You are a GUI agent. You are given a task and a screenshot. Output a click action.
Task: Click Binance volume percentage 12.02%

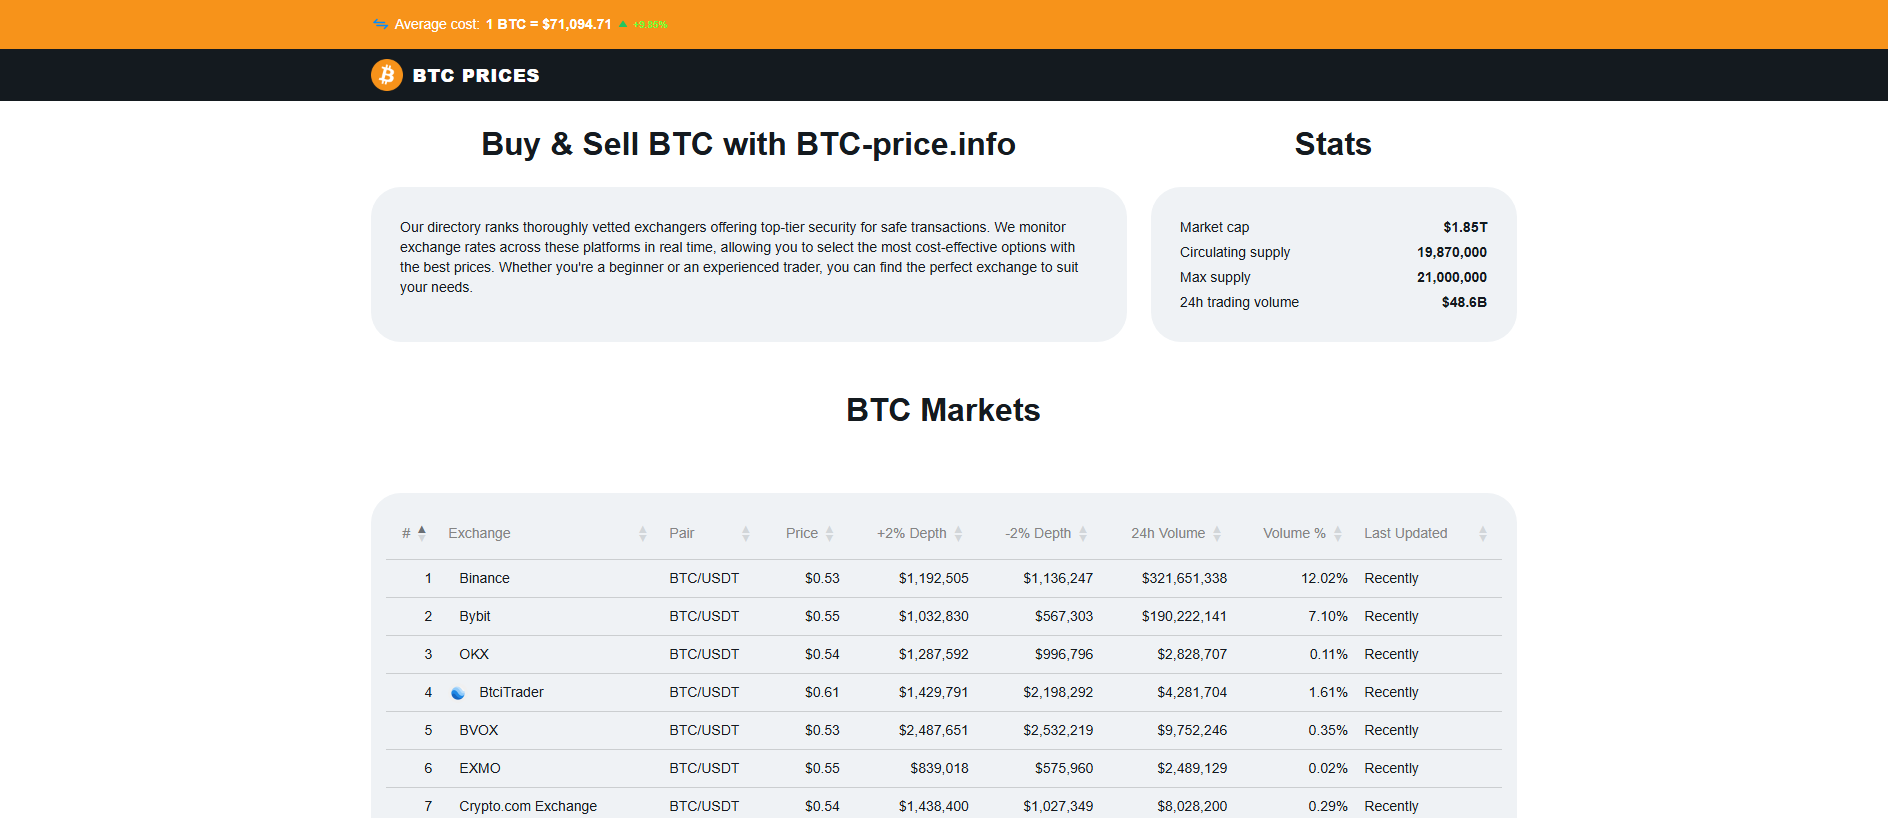[1324, 578]
